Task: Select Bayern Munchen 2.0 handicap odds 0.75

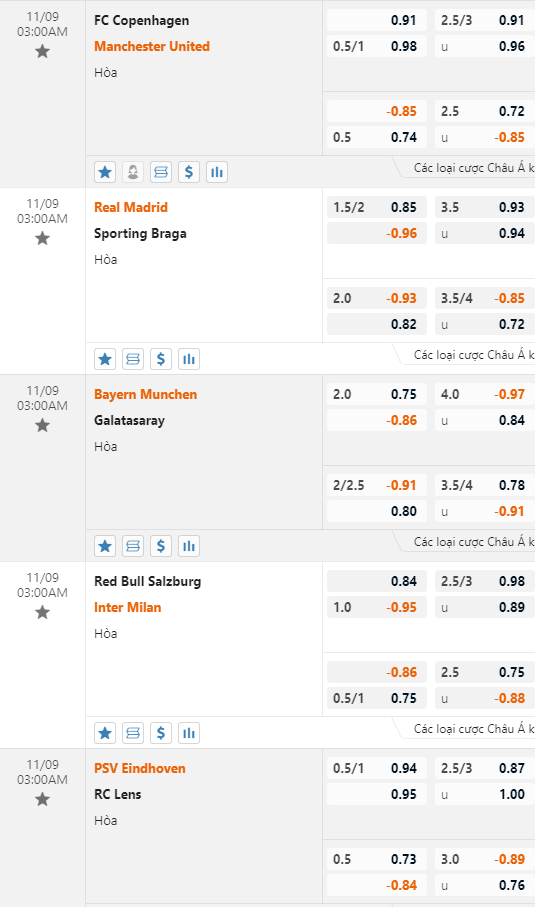Action: pyautogui.click(x=377, y=394)
